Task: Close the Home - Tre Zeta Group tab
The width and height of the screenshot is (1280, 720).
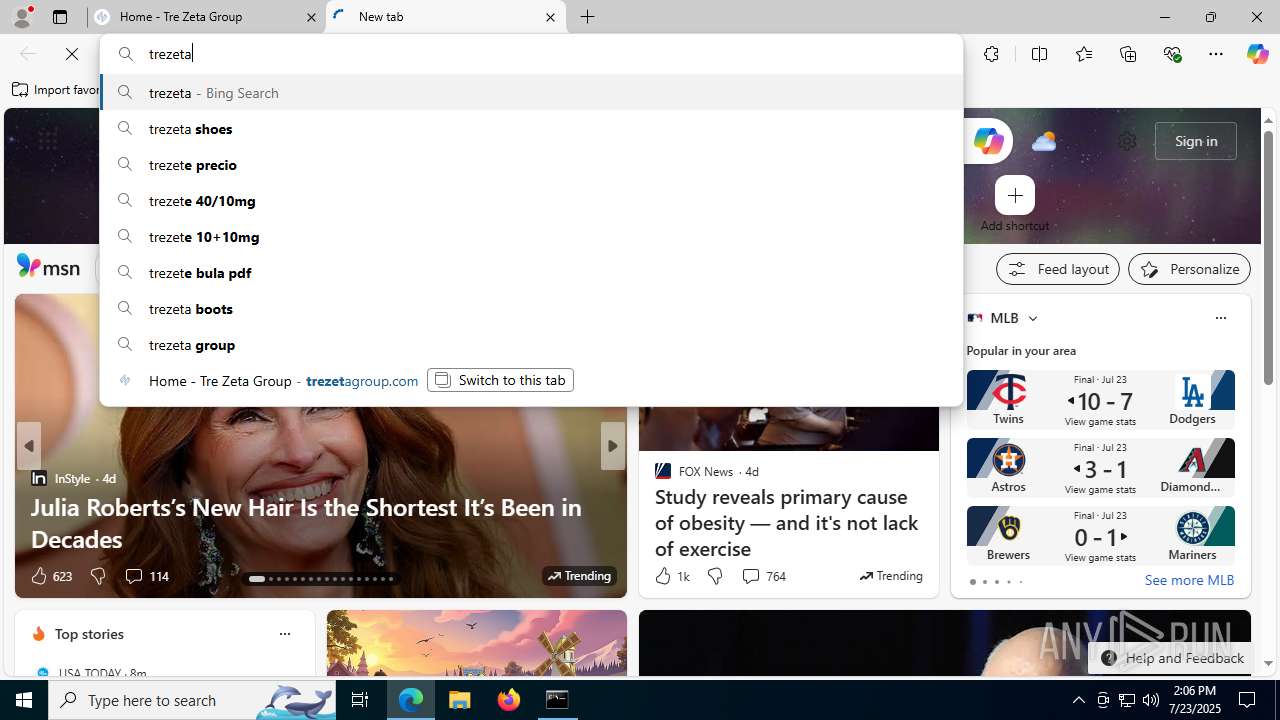Action: pos(311,17)
